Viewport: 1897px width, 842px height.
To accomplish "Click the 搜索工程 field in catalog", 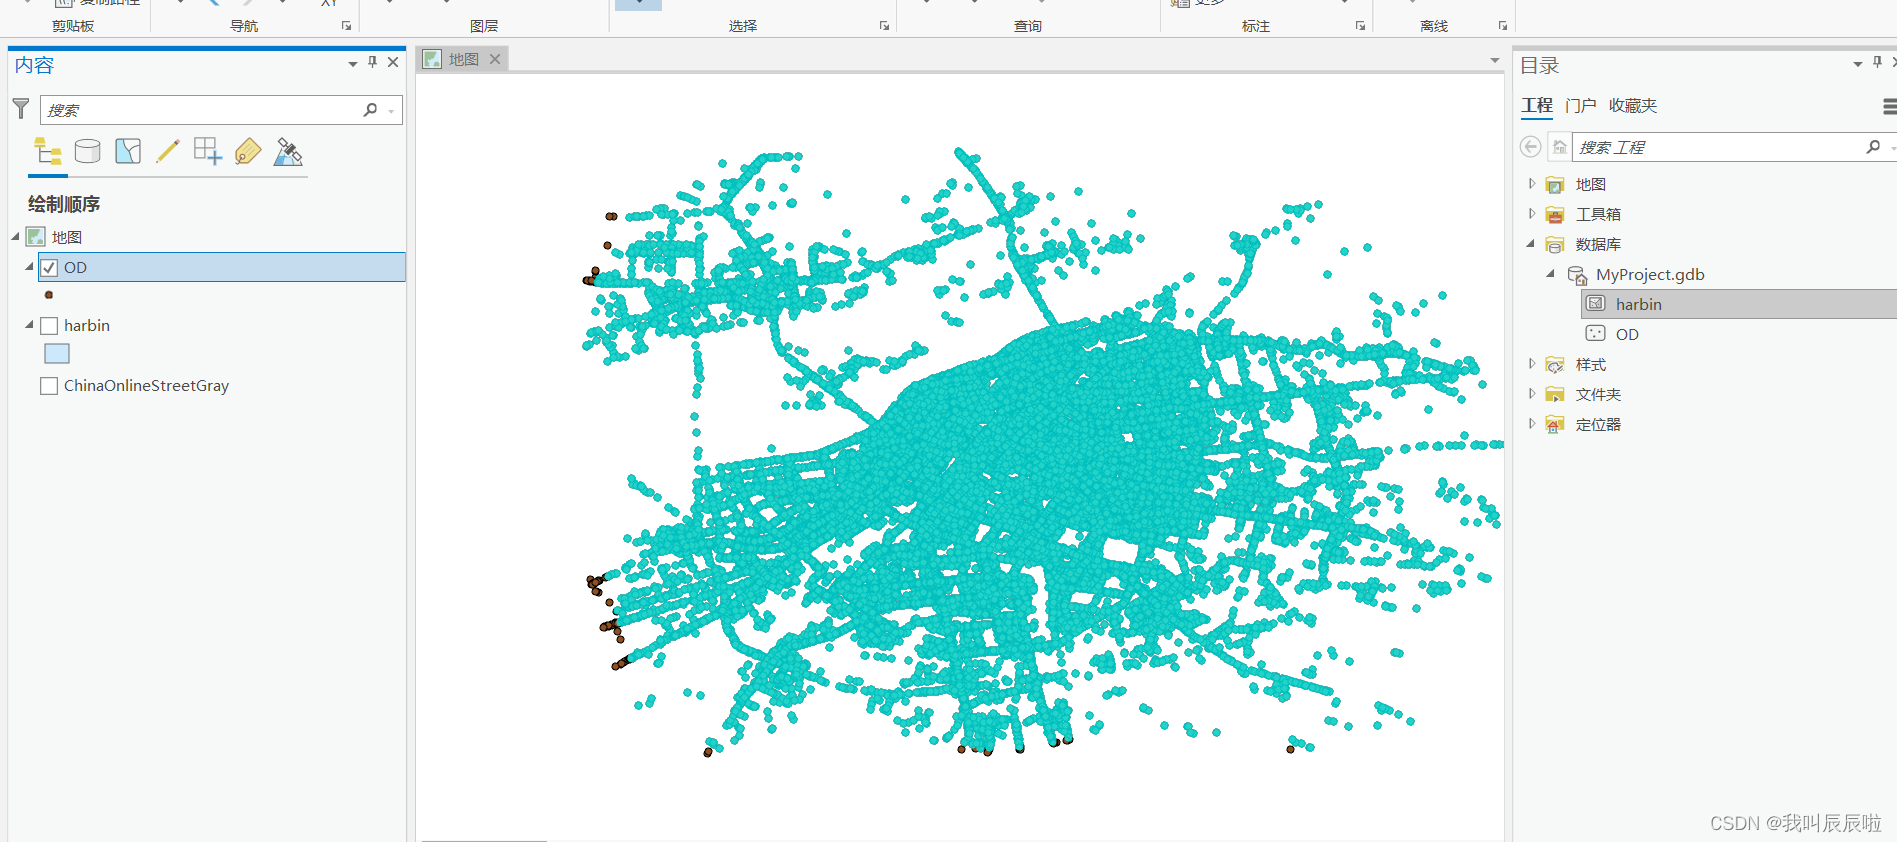I will (x=1733, y=147).
